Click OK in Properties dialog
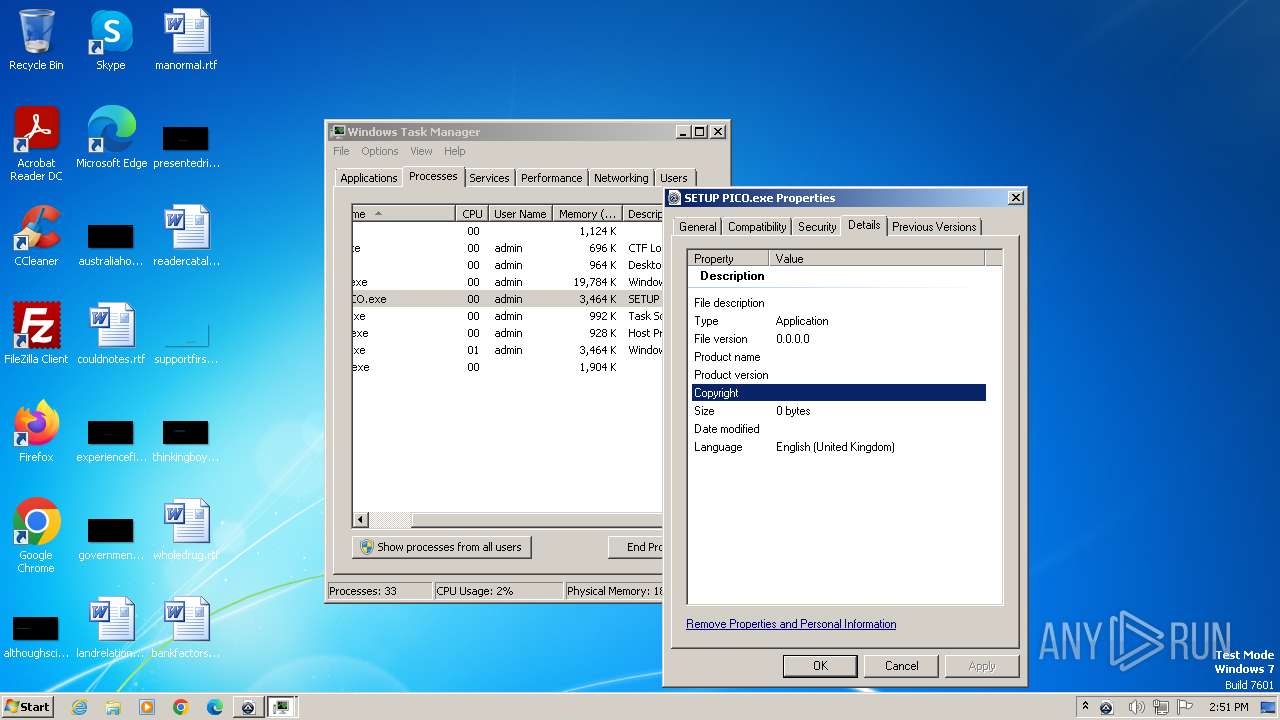This screenshot has height=720, width=1280. tap(820, 666)
